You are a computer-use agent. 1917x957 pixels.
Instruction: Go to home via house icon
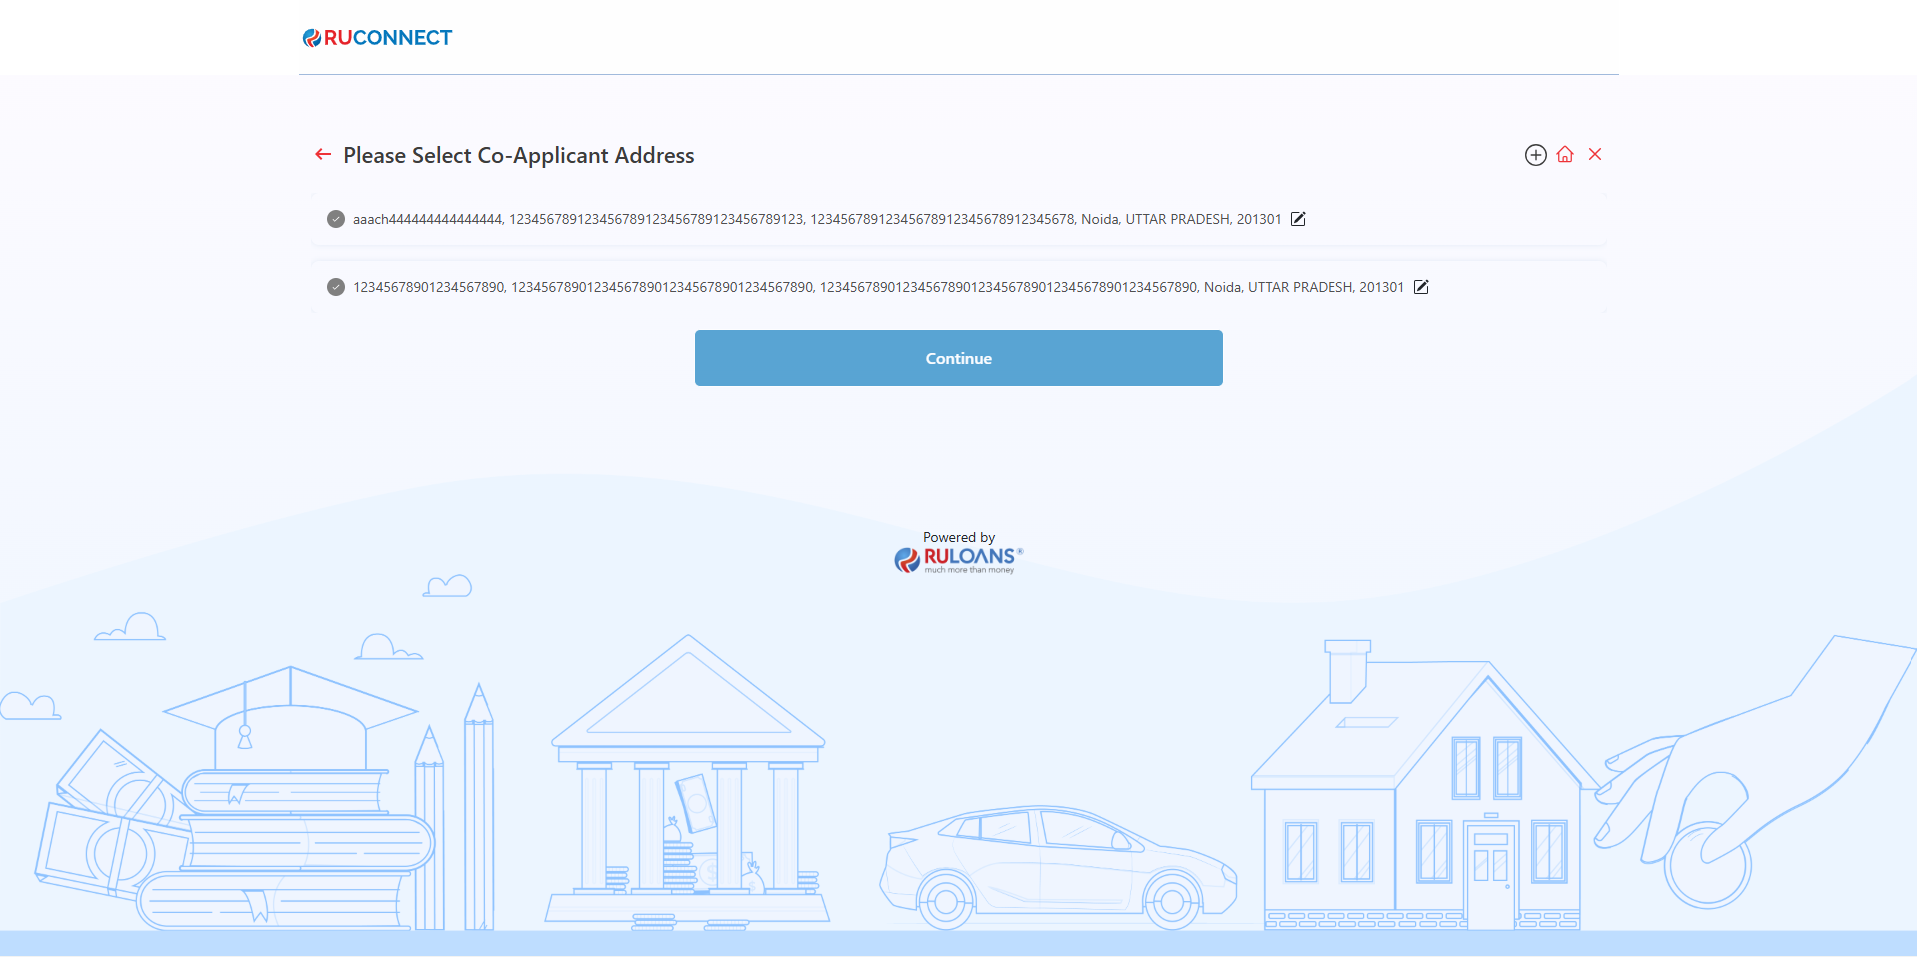1565,154
